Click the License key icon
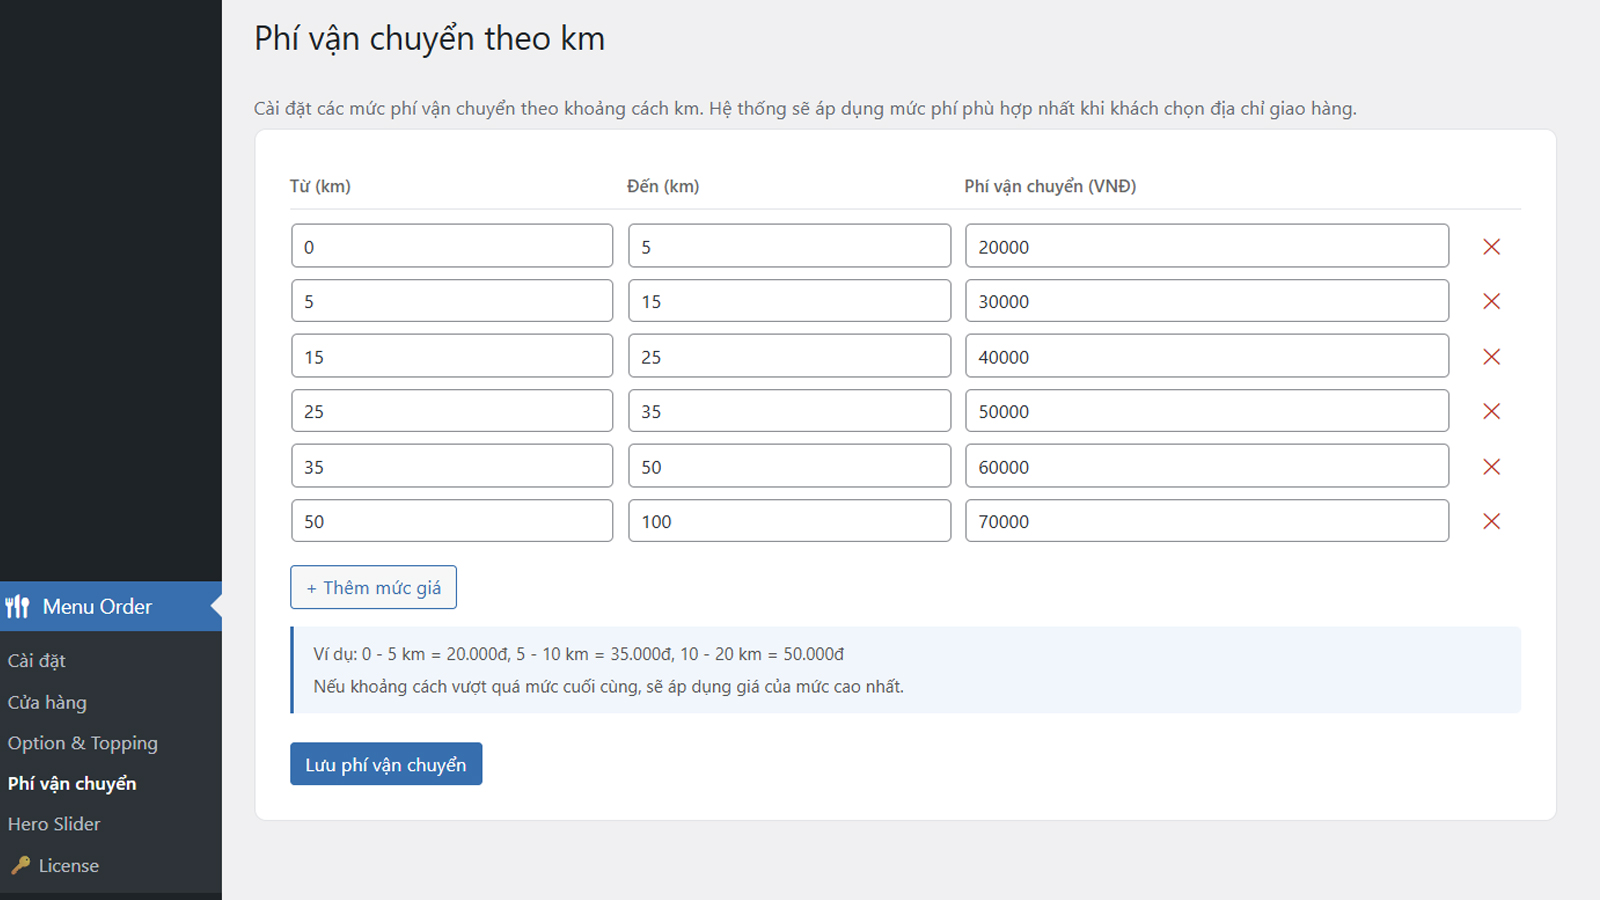The height and width of the screenshot is (900, 1600). tap(20, 866)
